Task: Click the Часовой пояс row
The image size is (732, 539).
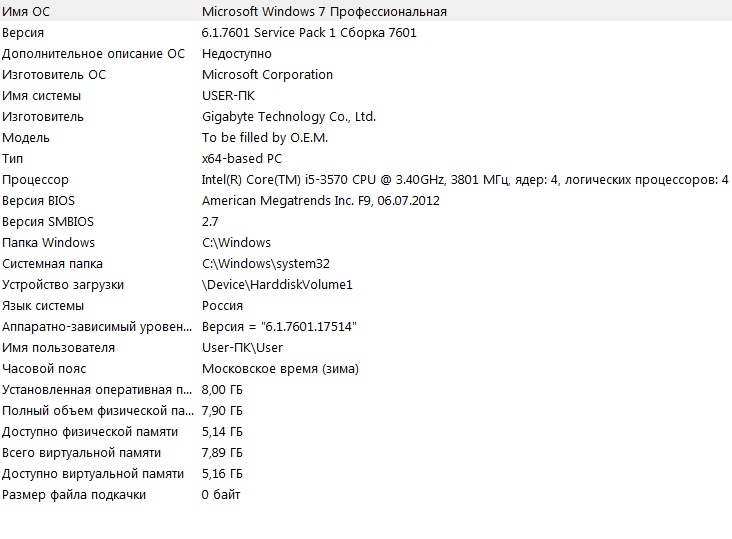Action: click(366, 368)
